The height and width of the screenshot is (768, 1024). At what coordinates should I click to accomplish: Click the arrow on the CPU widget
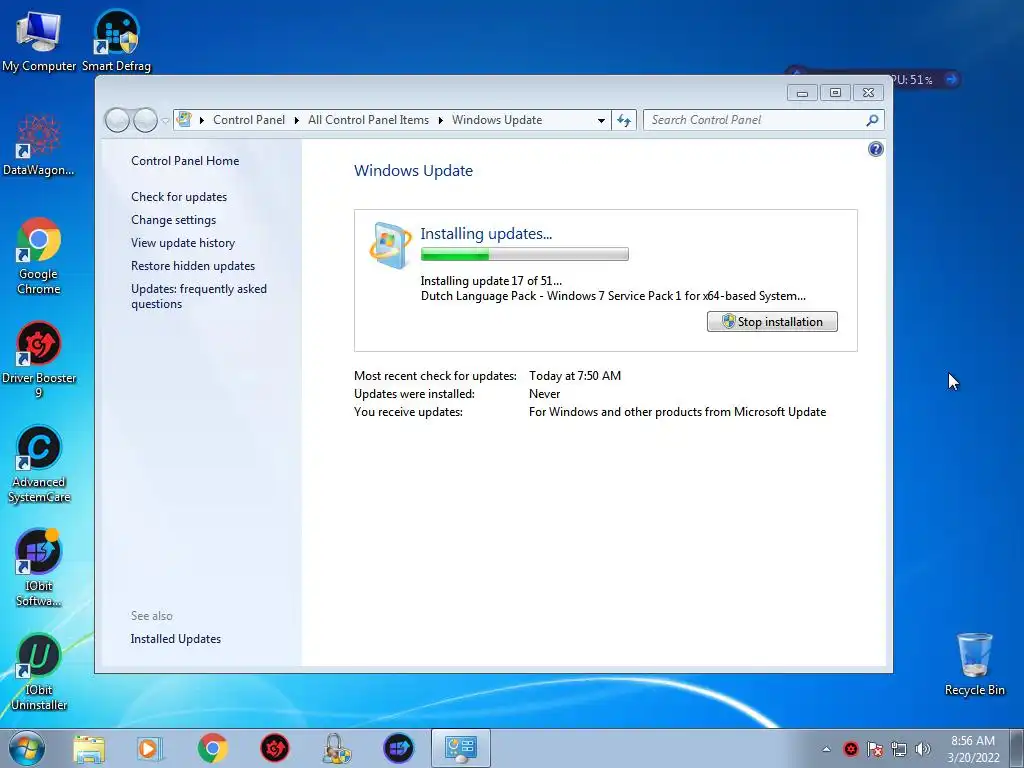pyautogui.click(x=952, y=80)
